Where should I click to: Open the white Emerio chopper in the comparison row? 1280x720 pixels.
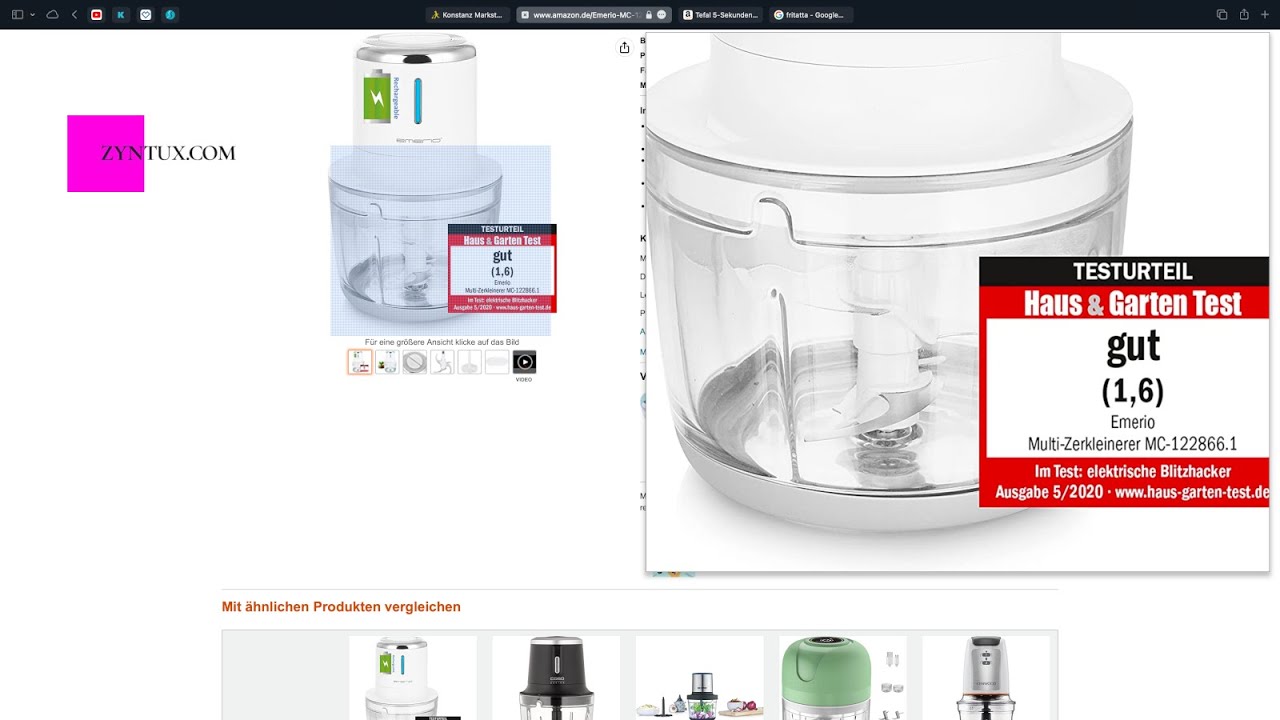point(413,678)
